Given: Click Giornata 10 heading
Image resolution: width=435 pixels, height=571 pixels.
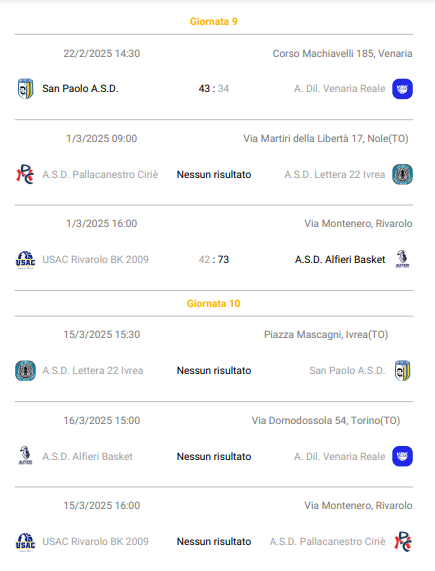Looking at the screenshot, I should 214,303.
